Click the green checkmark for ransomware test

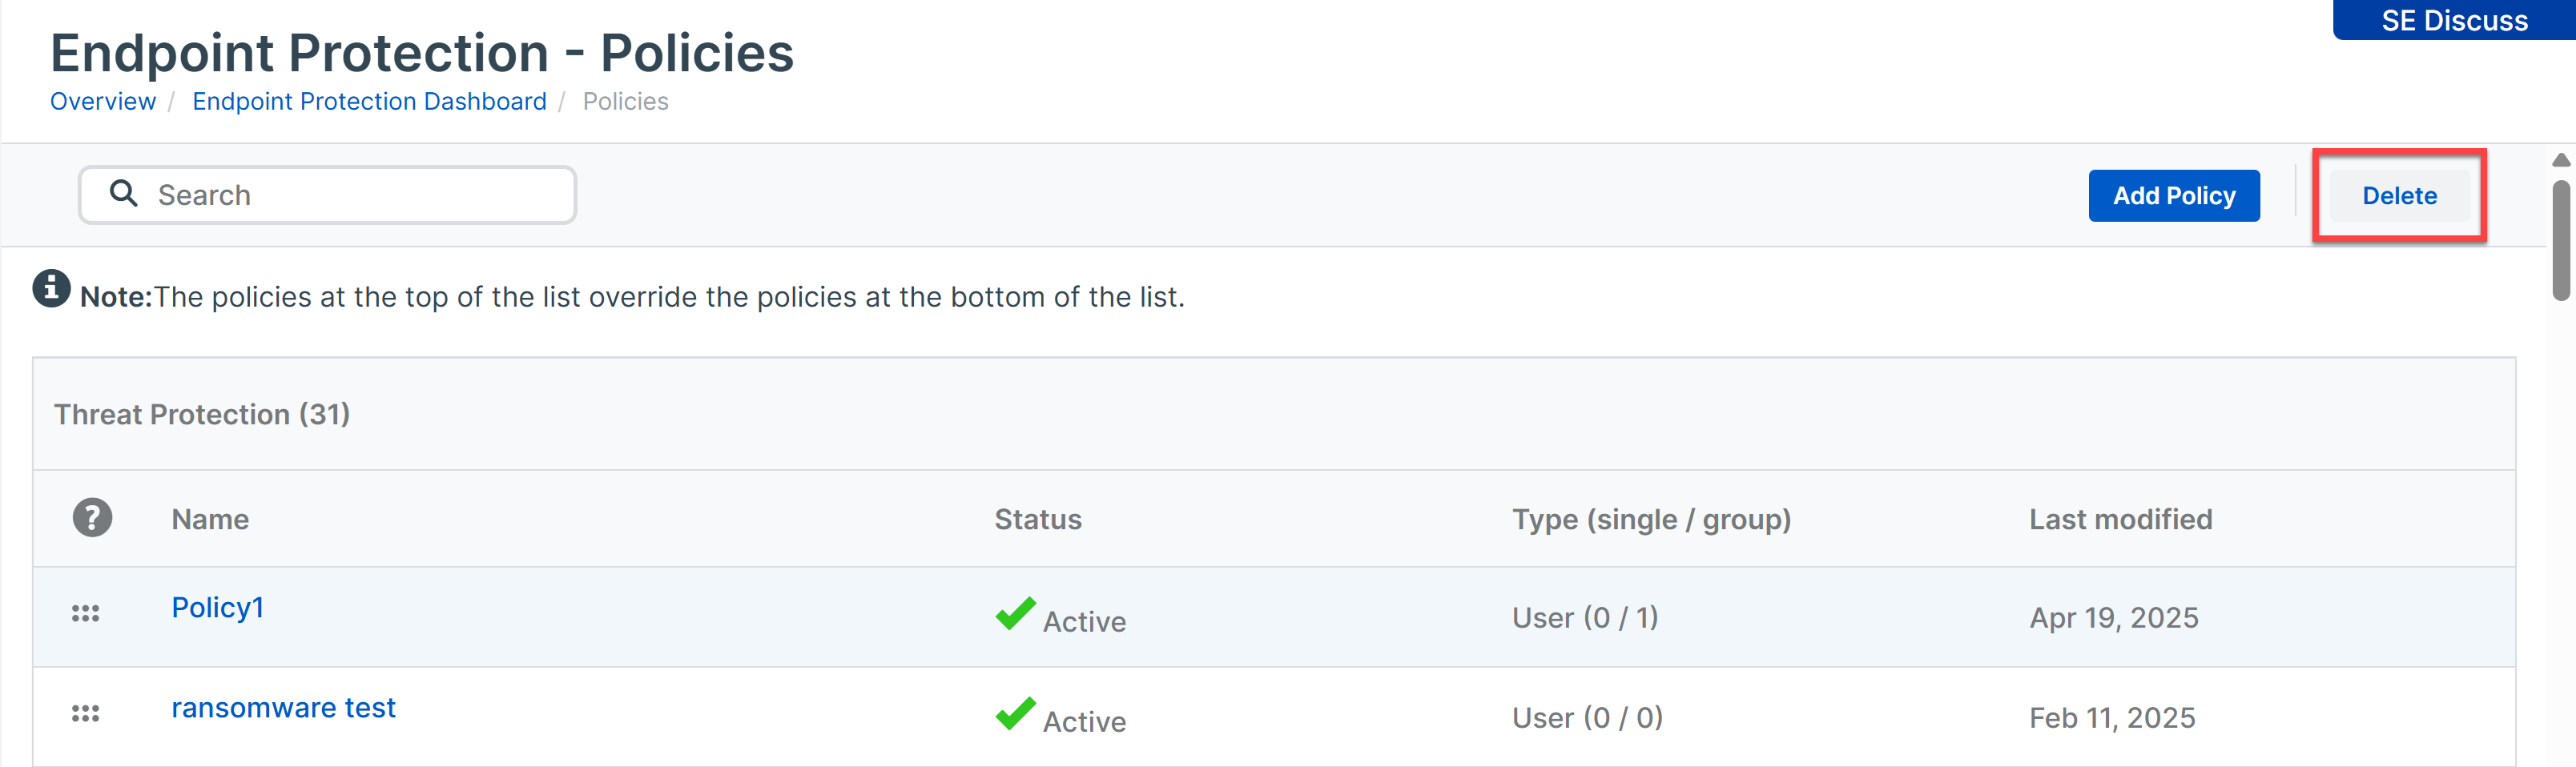pyautogui.click(x=1015, y=713)
